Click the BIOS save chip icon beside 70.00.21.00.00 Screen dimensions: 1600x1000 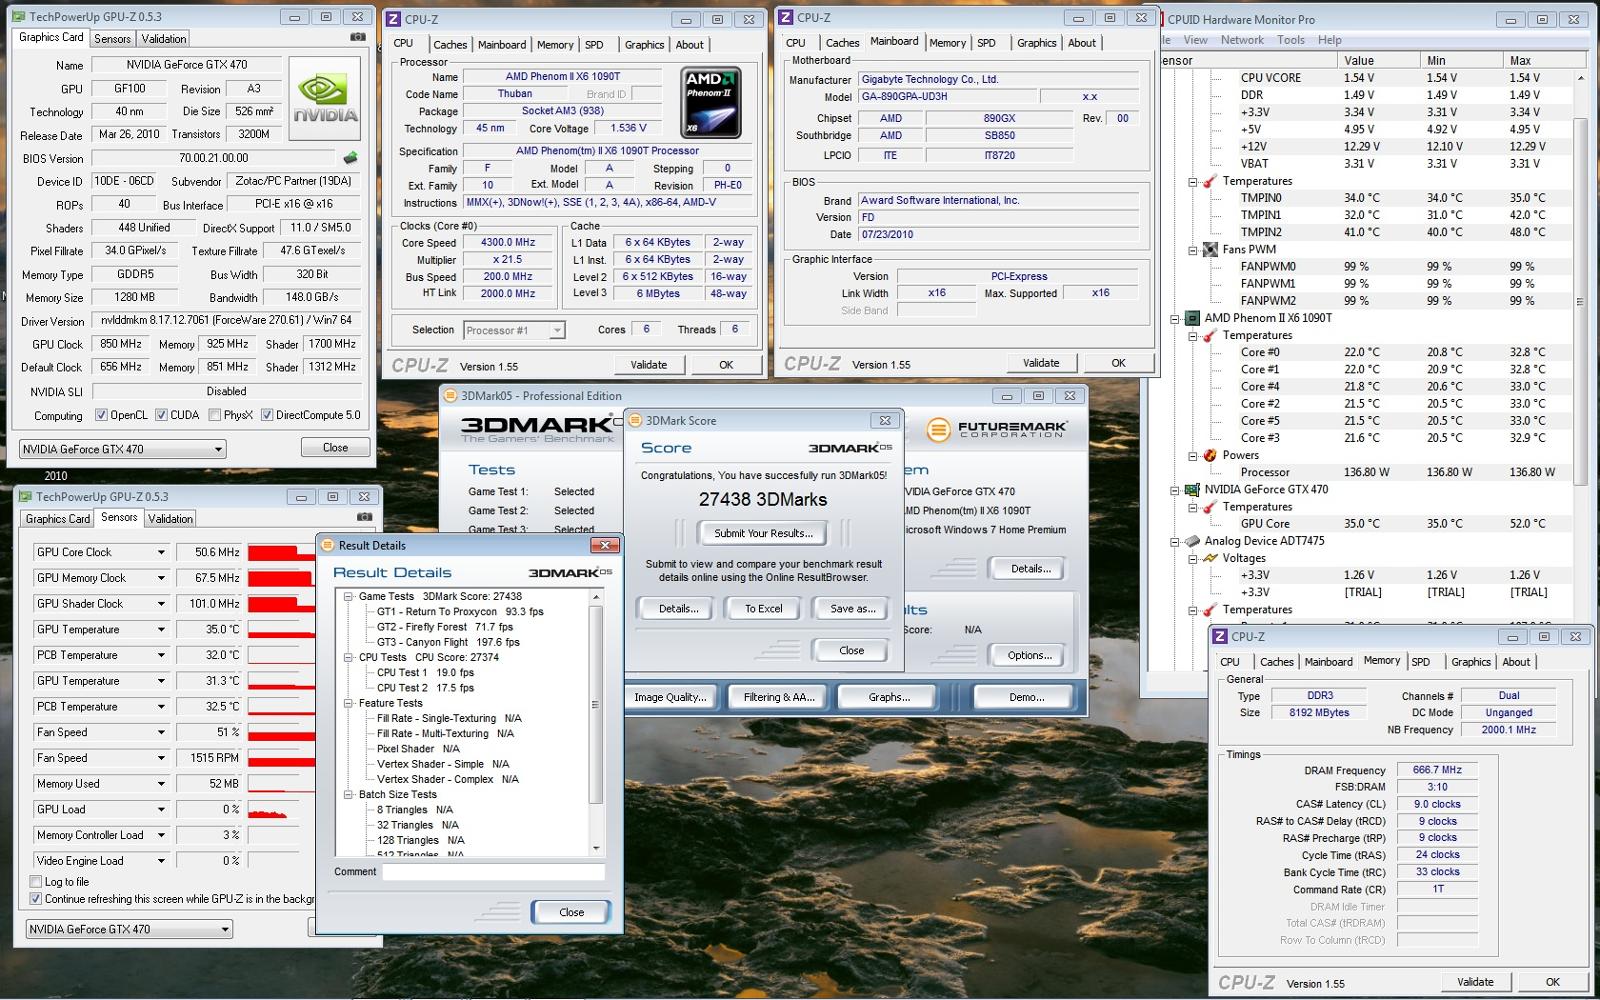350,158
